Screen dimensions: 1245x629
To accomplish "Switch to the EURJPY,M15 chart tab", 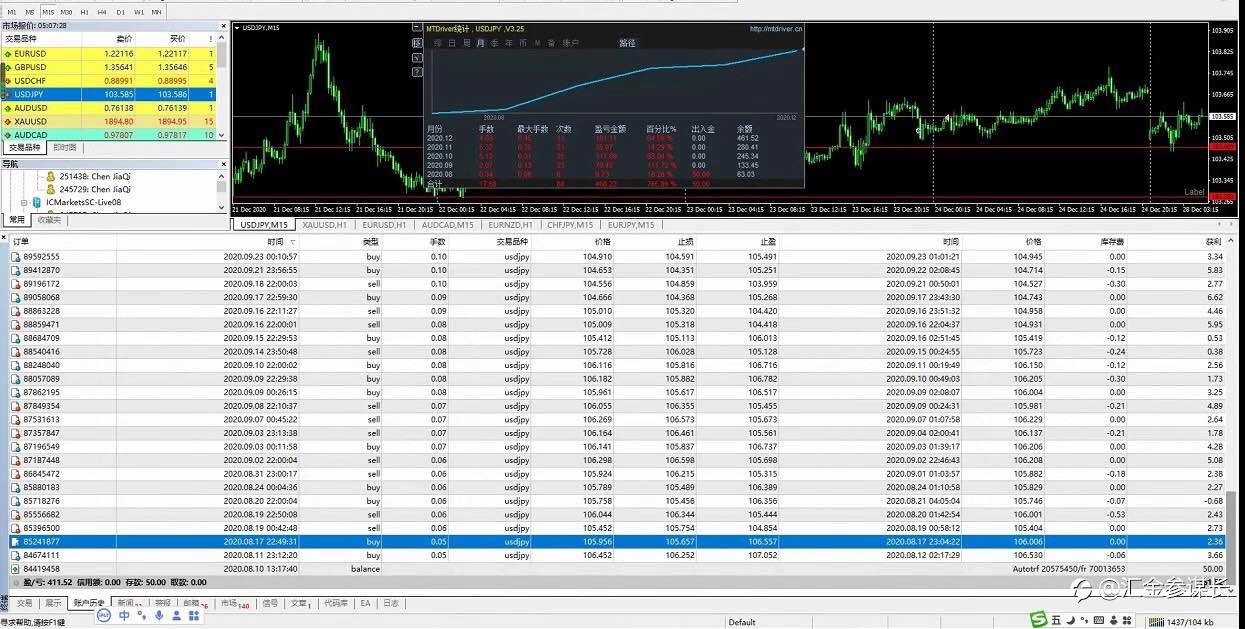I will [x=631, y=225].
